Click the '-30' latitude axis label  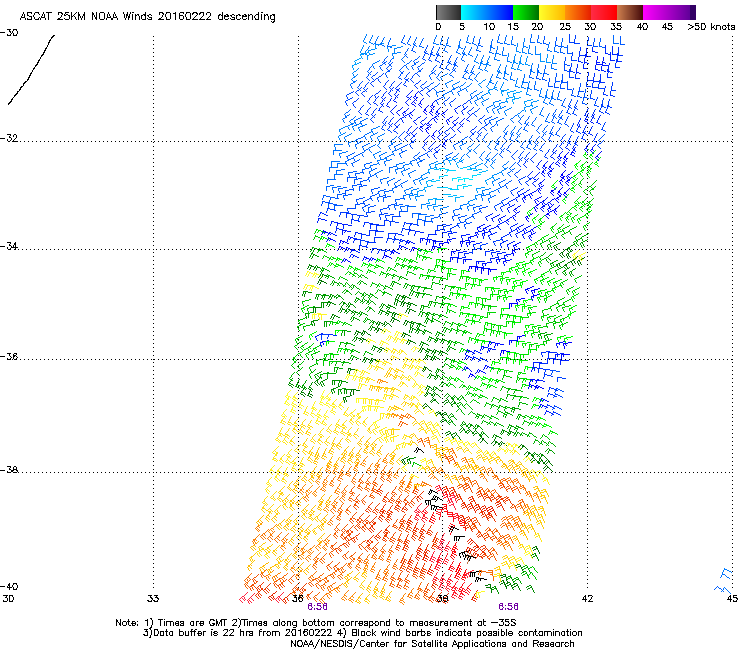coord(9,33)
